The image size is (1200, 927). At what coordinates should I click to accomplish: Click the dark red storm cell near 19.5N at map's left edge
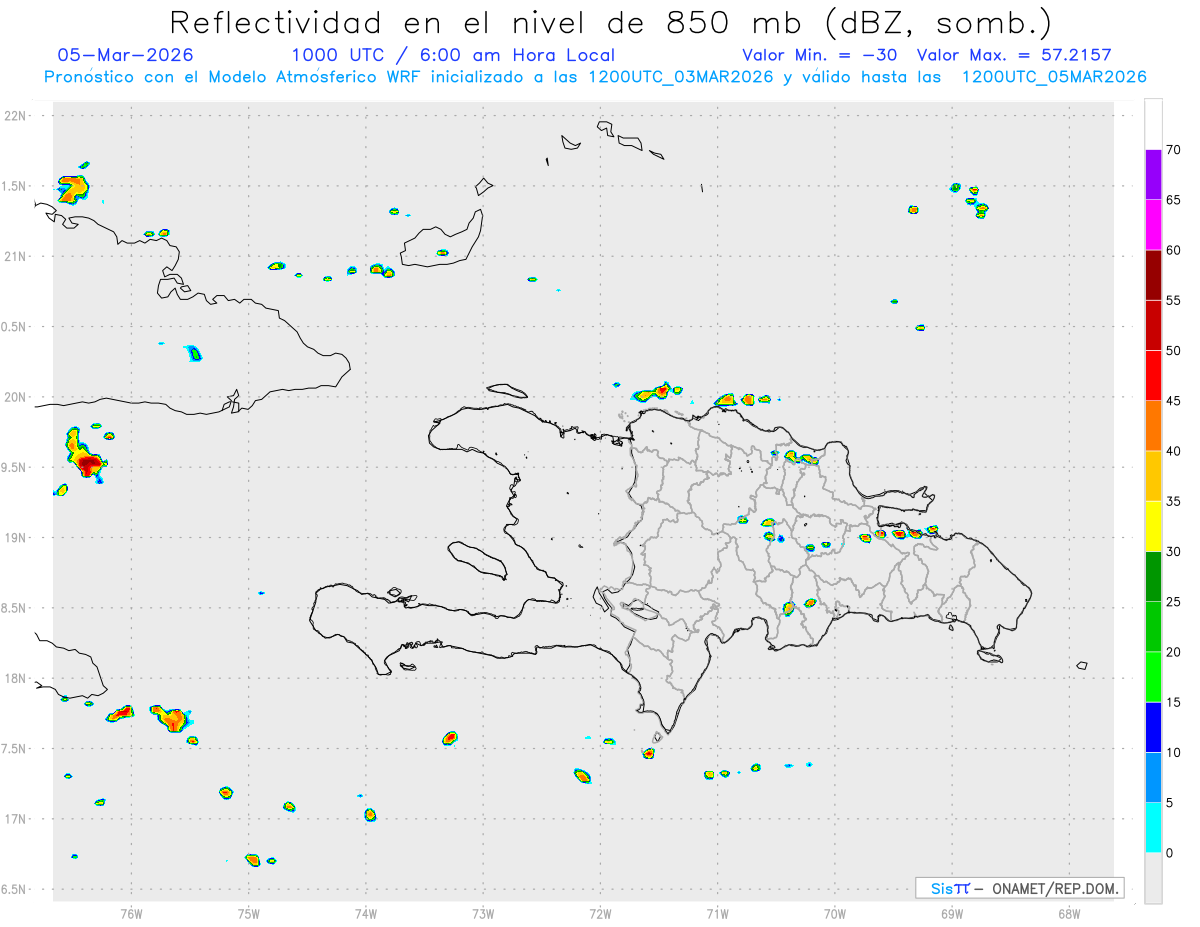click(87, 462)
